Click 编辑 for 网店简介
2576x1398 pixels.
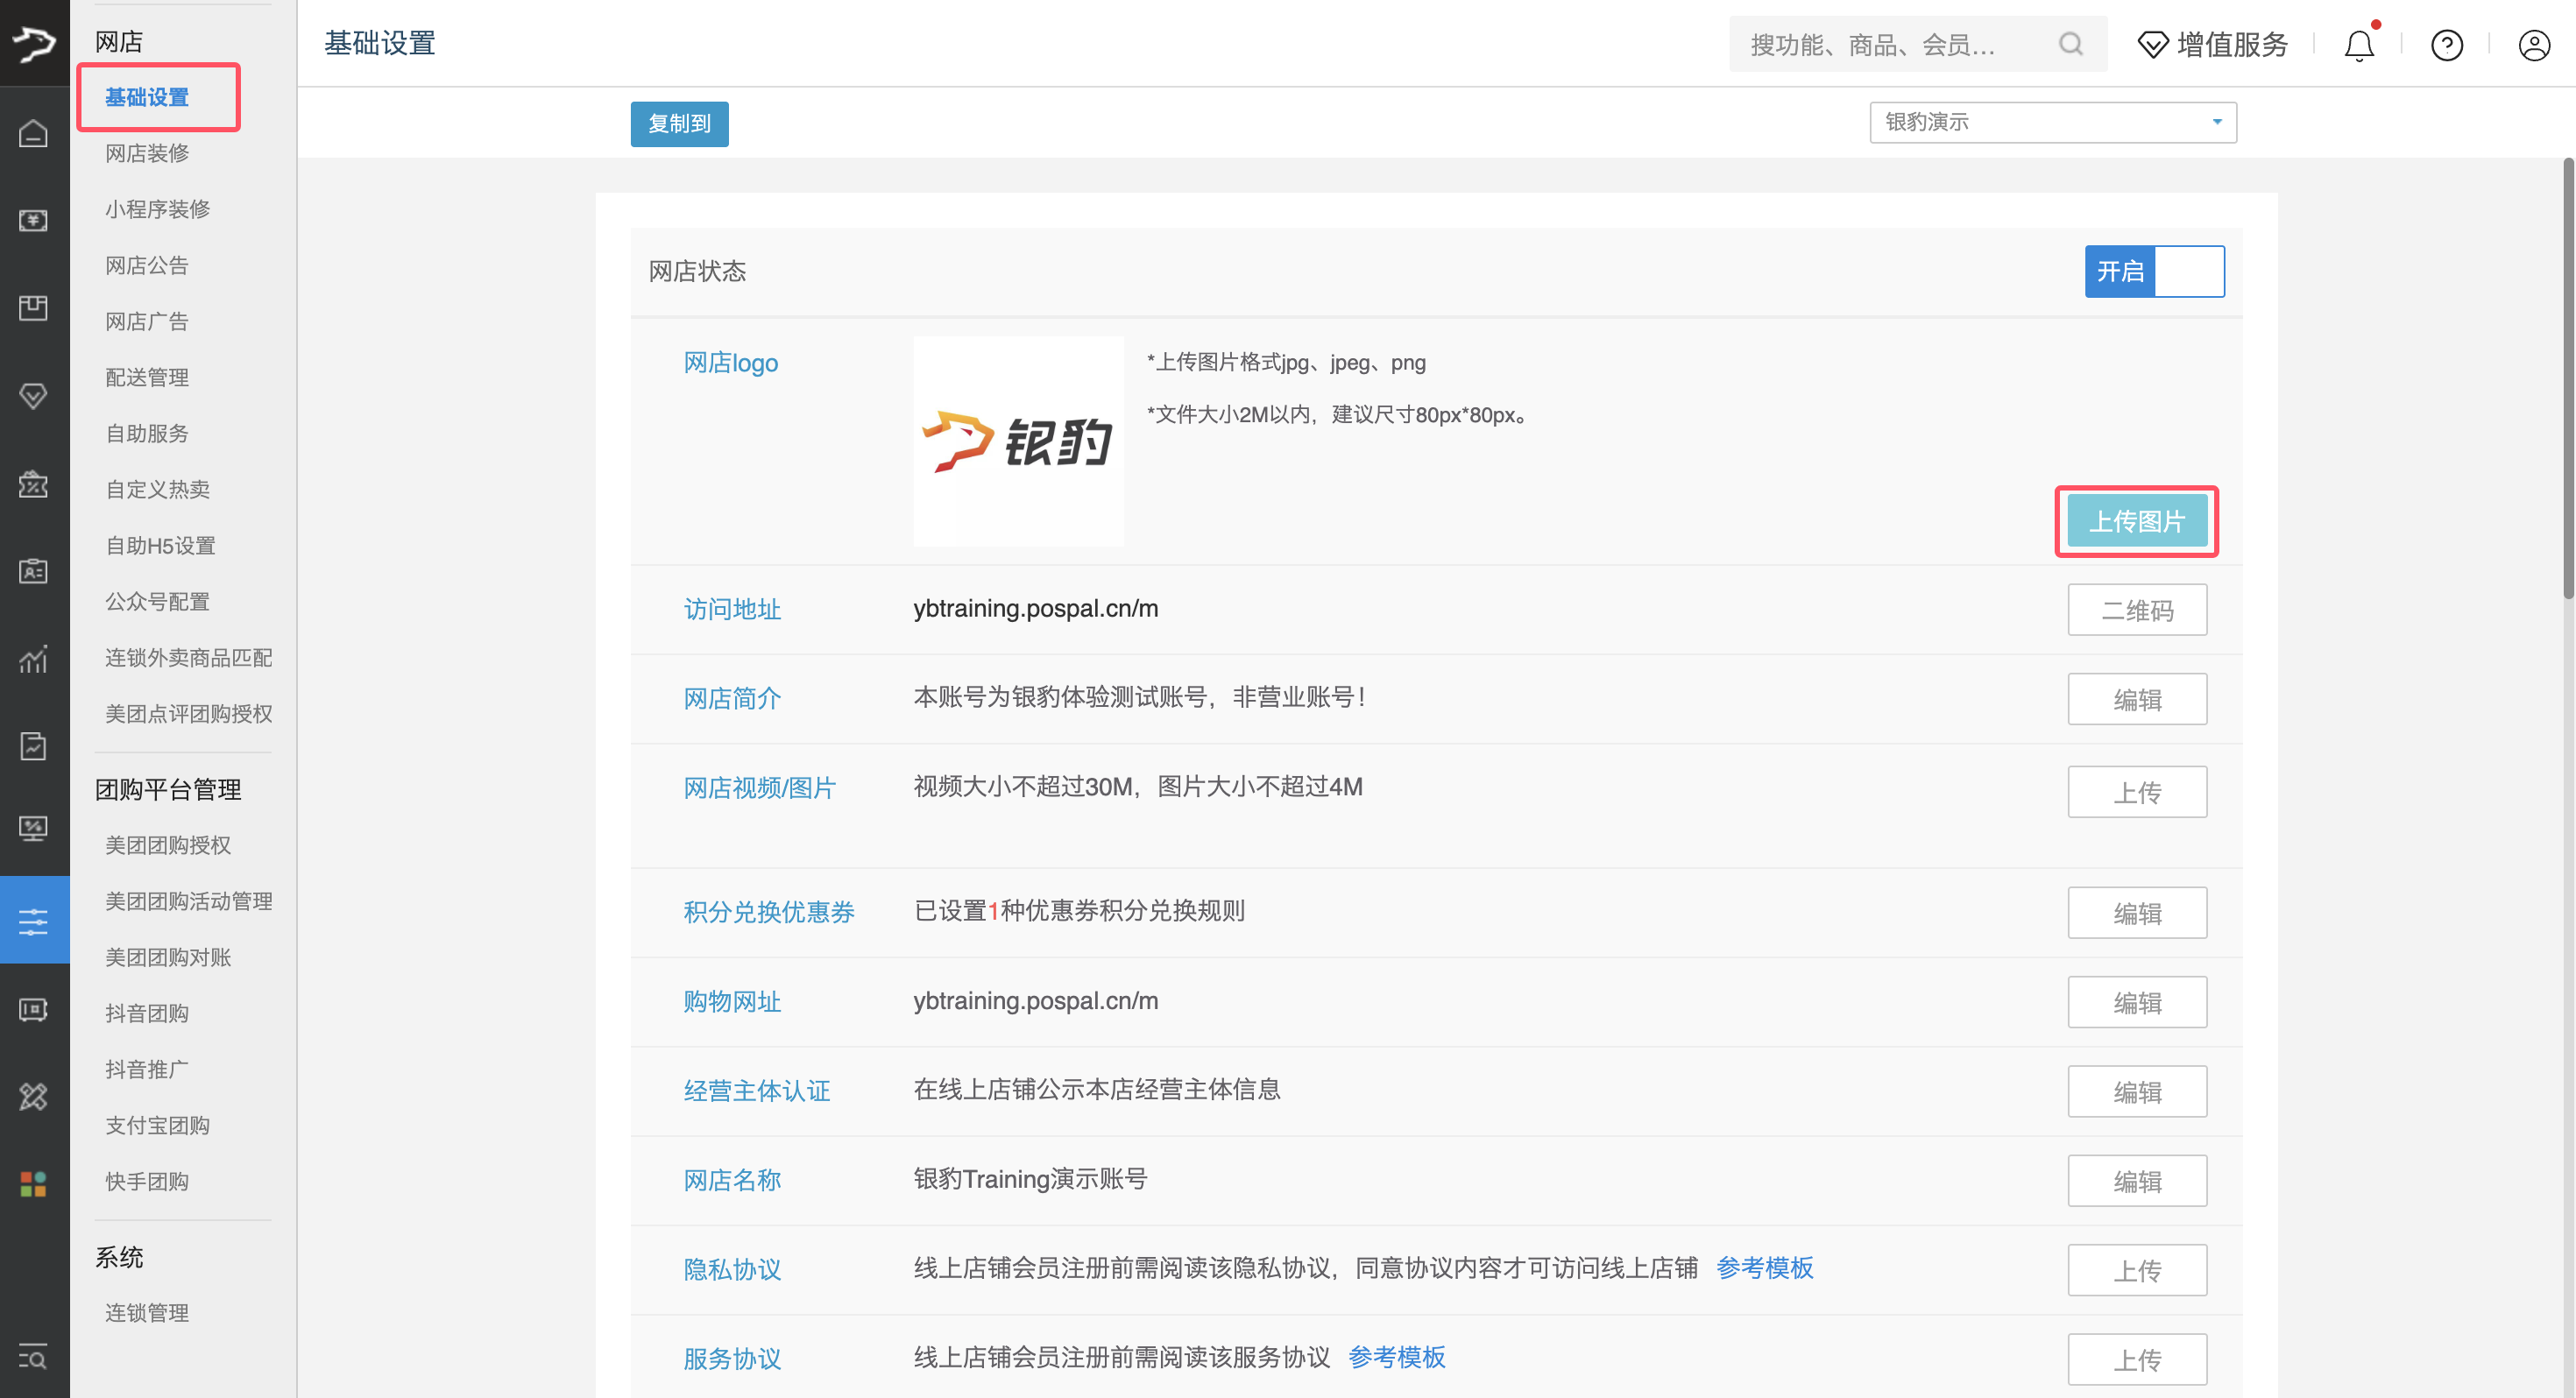point(2137,699)
